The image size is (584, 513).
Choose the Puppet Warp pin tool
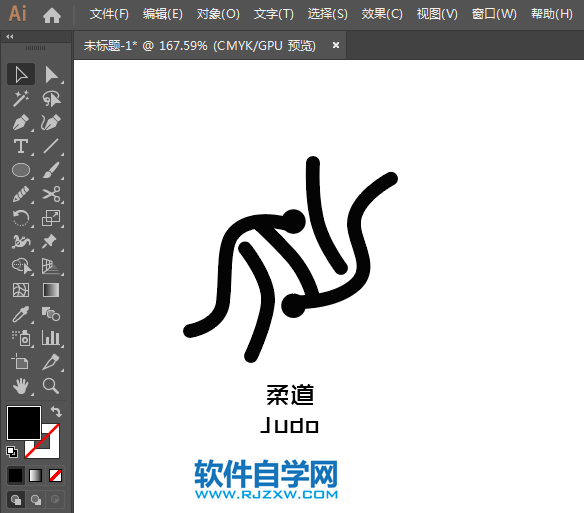(x=51, y=242)
